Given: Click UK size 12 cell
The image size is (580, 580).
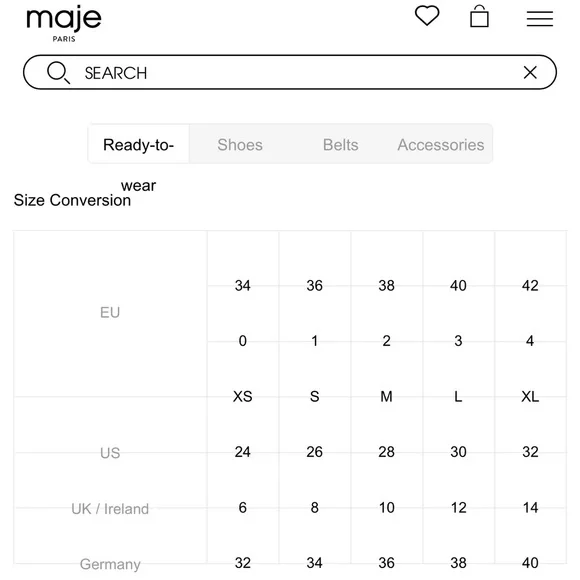Looking at the screenshot, I should tap(458, 508).
